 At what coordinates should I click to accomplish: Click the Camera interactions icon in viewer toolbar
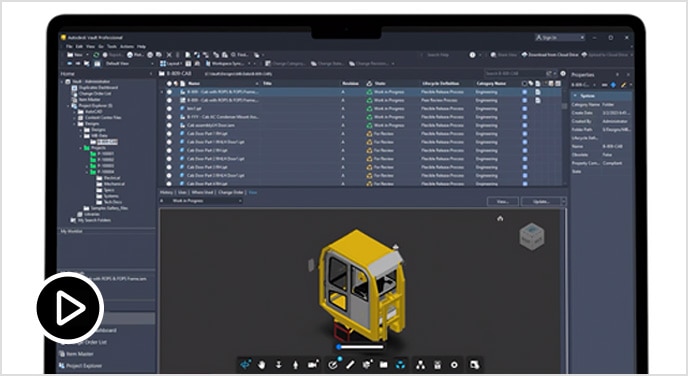coord(313,365)
